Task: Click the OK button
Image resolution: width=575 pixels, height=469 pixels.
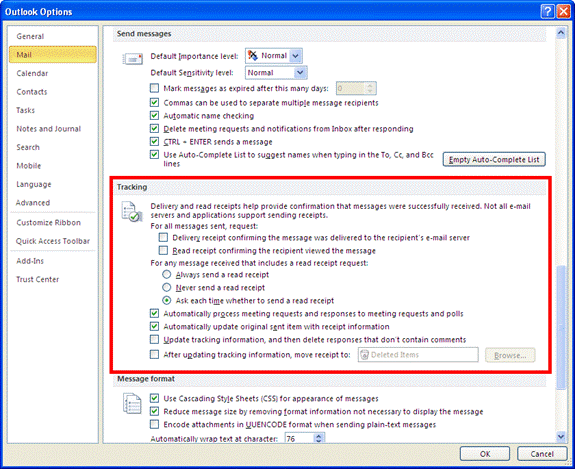Action: (x=485, y=454)
